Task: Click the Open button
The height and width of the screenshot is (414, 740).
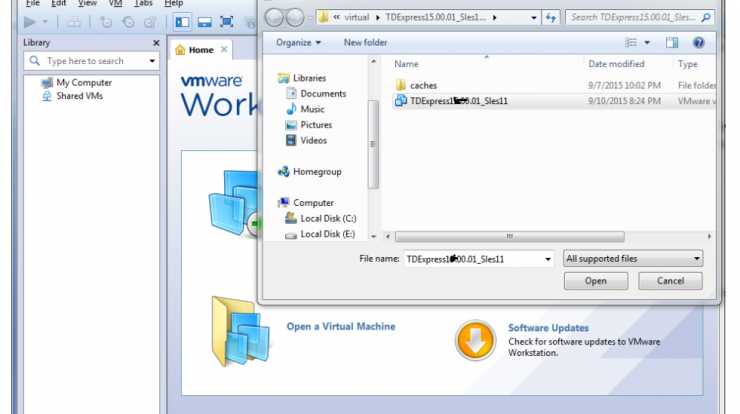Action: [596, 281]
